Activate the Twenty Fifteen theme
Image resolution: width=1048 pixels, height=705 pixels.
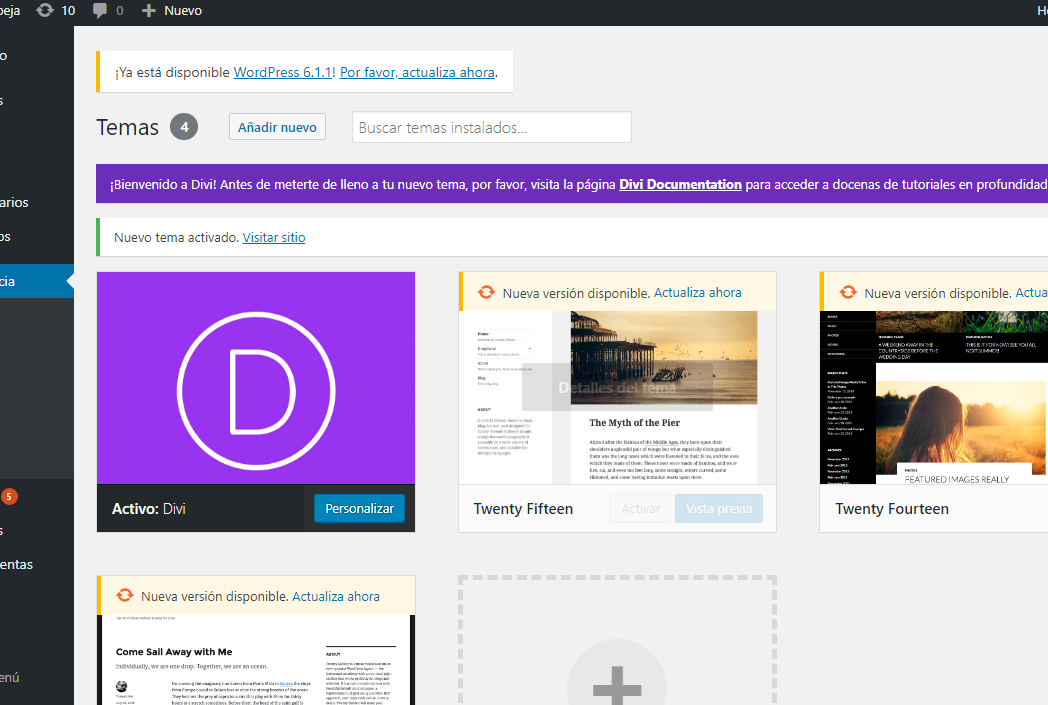click(x=640, y=509)
